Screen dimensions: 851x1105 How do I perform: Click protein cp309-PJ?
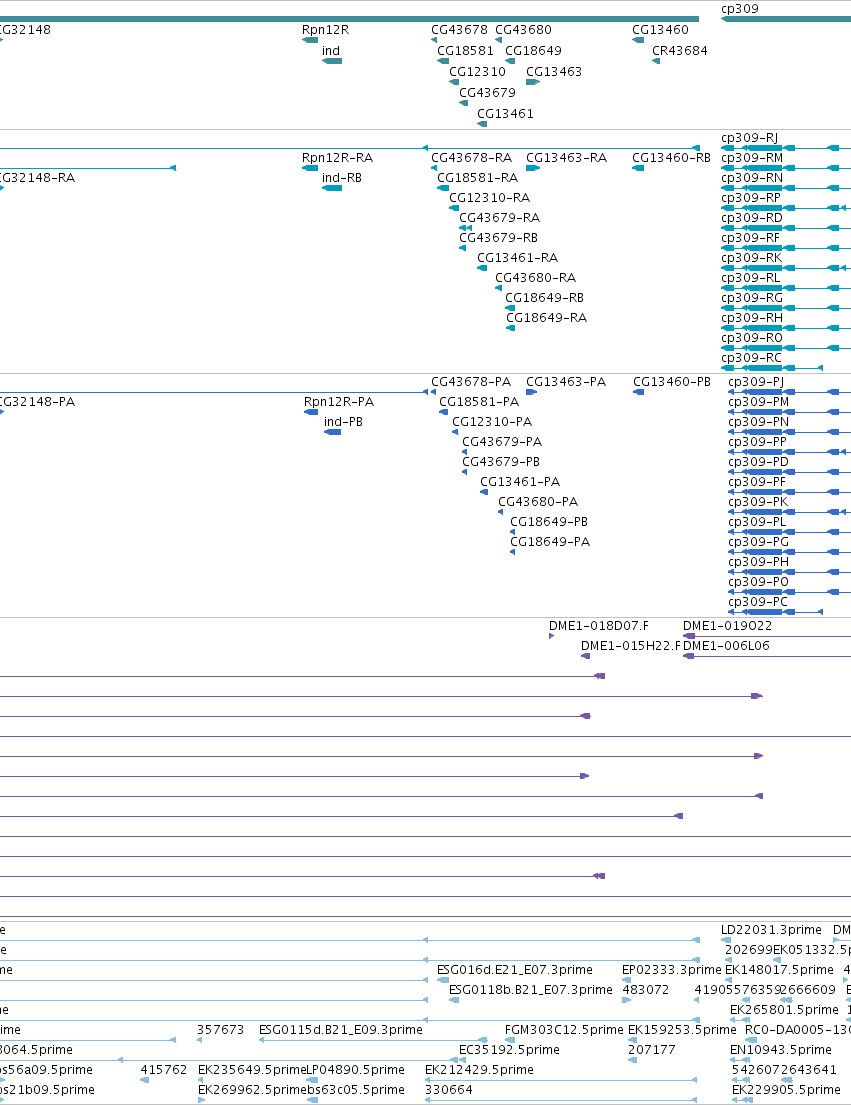pyautogui.click(x=756, y=382)
